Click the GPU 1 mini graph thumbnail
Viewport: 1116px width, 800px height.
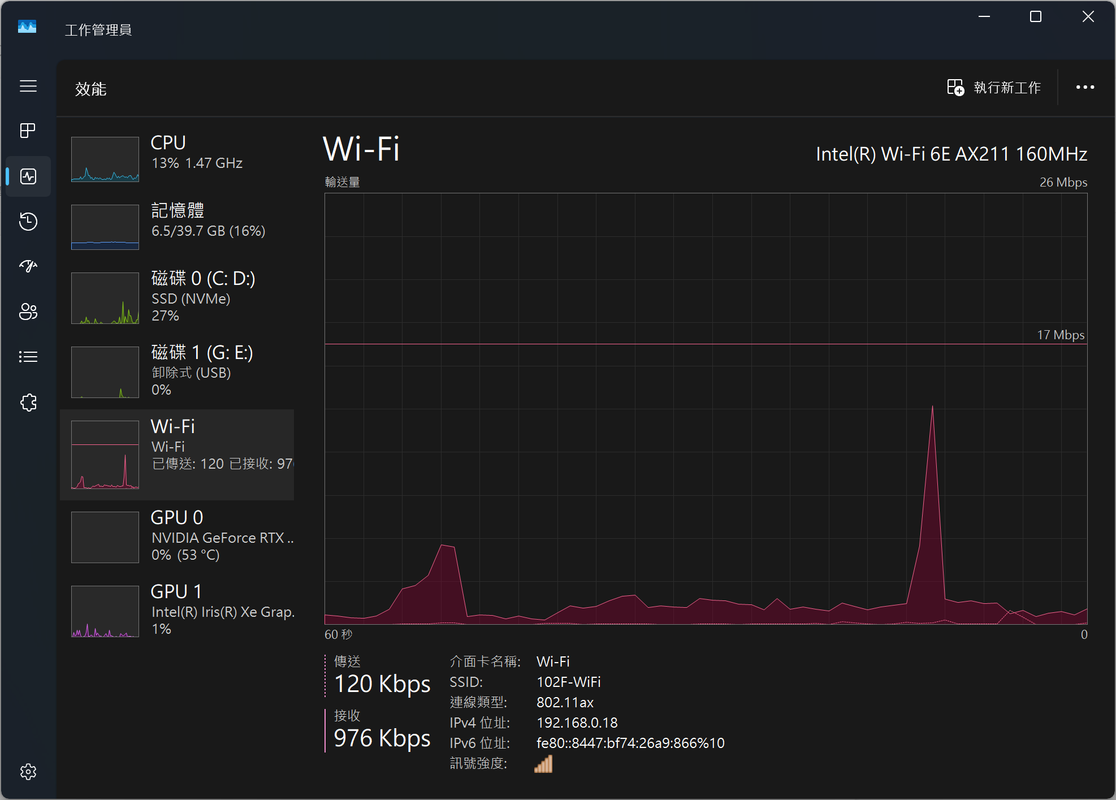pyautogui.click(x=105, y=611)
